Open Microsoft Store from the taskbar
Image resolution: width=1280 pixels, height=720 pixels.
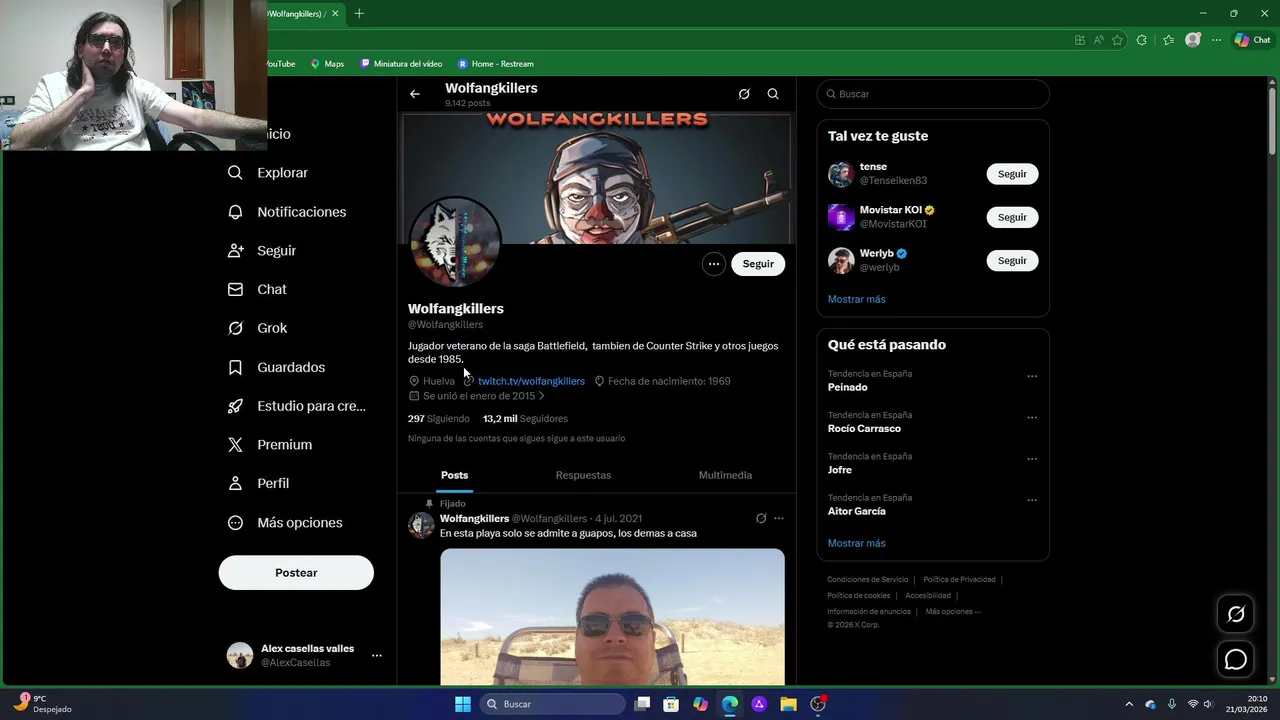(x=671, y=704)
